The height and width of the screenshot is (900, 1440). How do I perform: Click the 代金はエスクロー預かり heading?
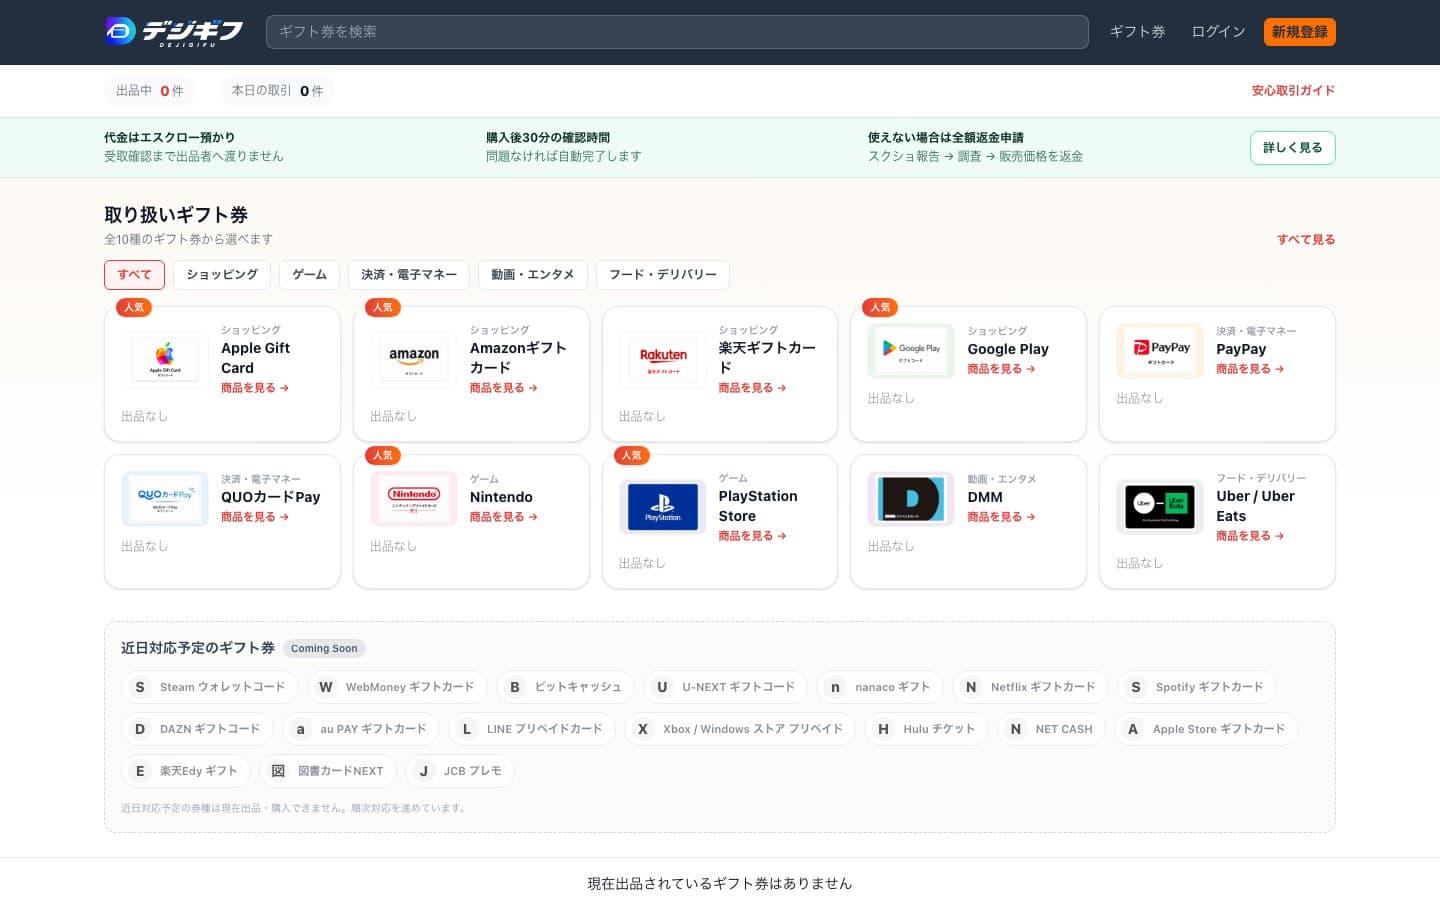pyautogui.click(x=170, y=138)
